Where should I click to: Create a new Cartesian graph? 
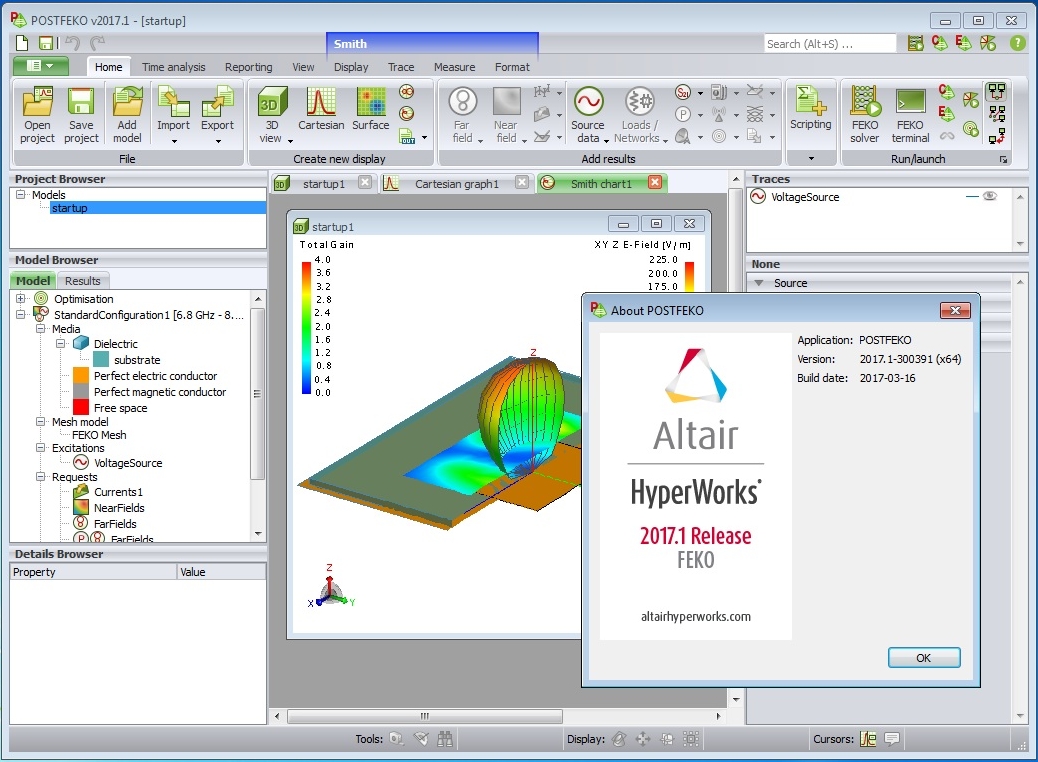321,109
